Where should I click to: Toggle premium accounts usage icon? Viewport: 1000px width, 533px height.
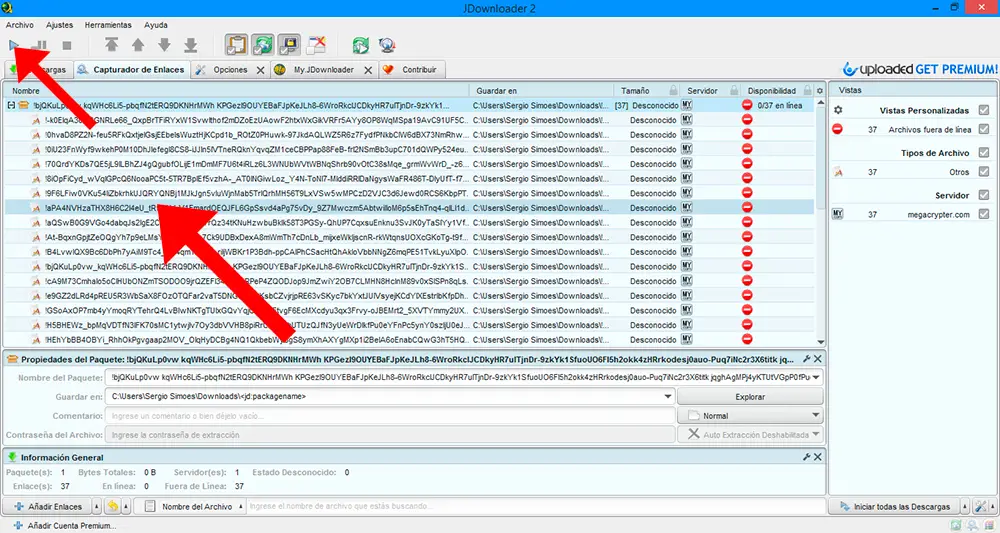tap(289, 45)
